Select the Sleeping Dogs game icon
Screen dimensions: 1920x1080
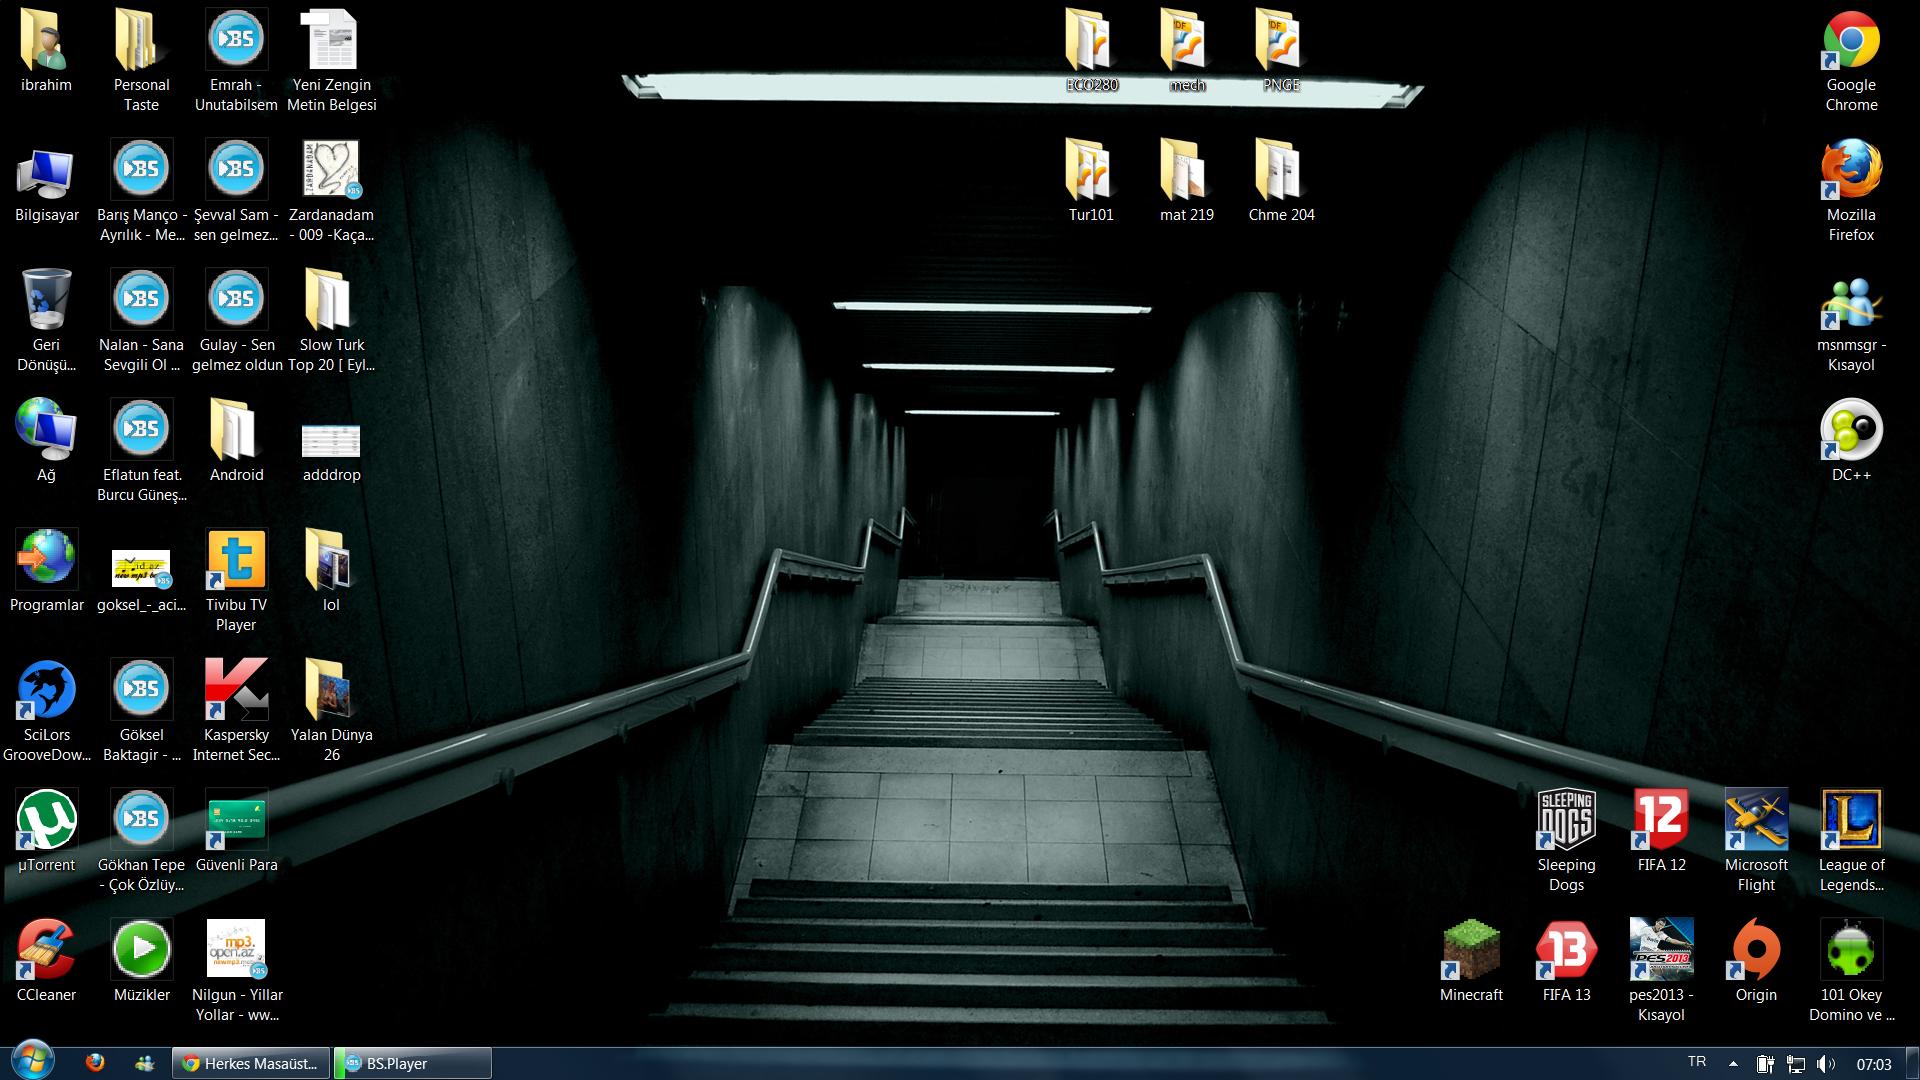coord(1566,821)
